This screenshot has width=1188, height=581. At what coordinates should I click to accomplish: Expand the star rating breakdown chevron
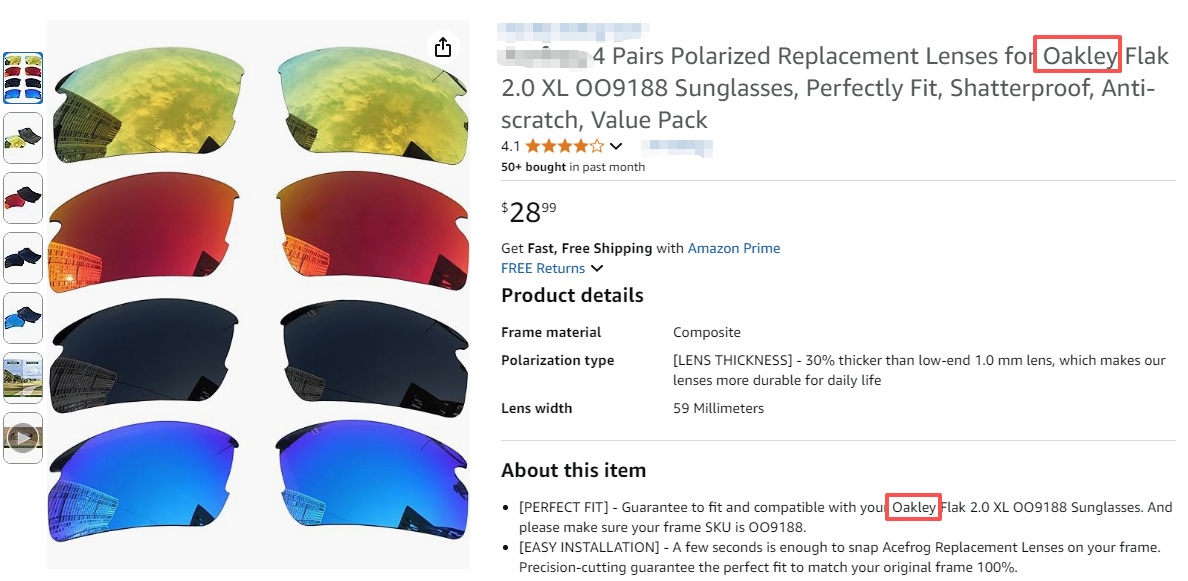[616, 147]
